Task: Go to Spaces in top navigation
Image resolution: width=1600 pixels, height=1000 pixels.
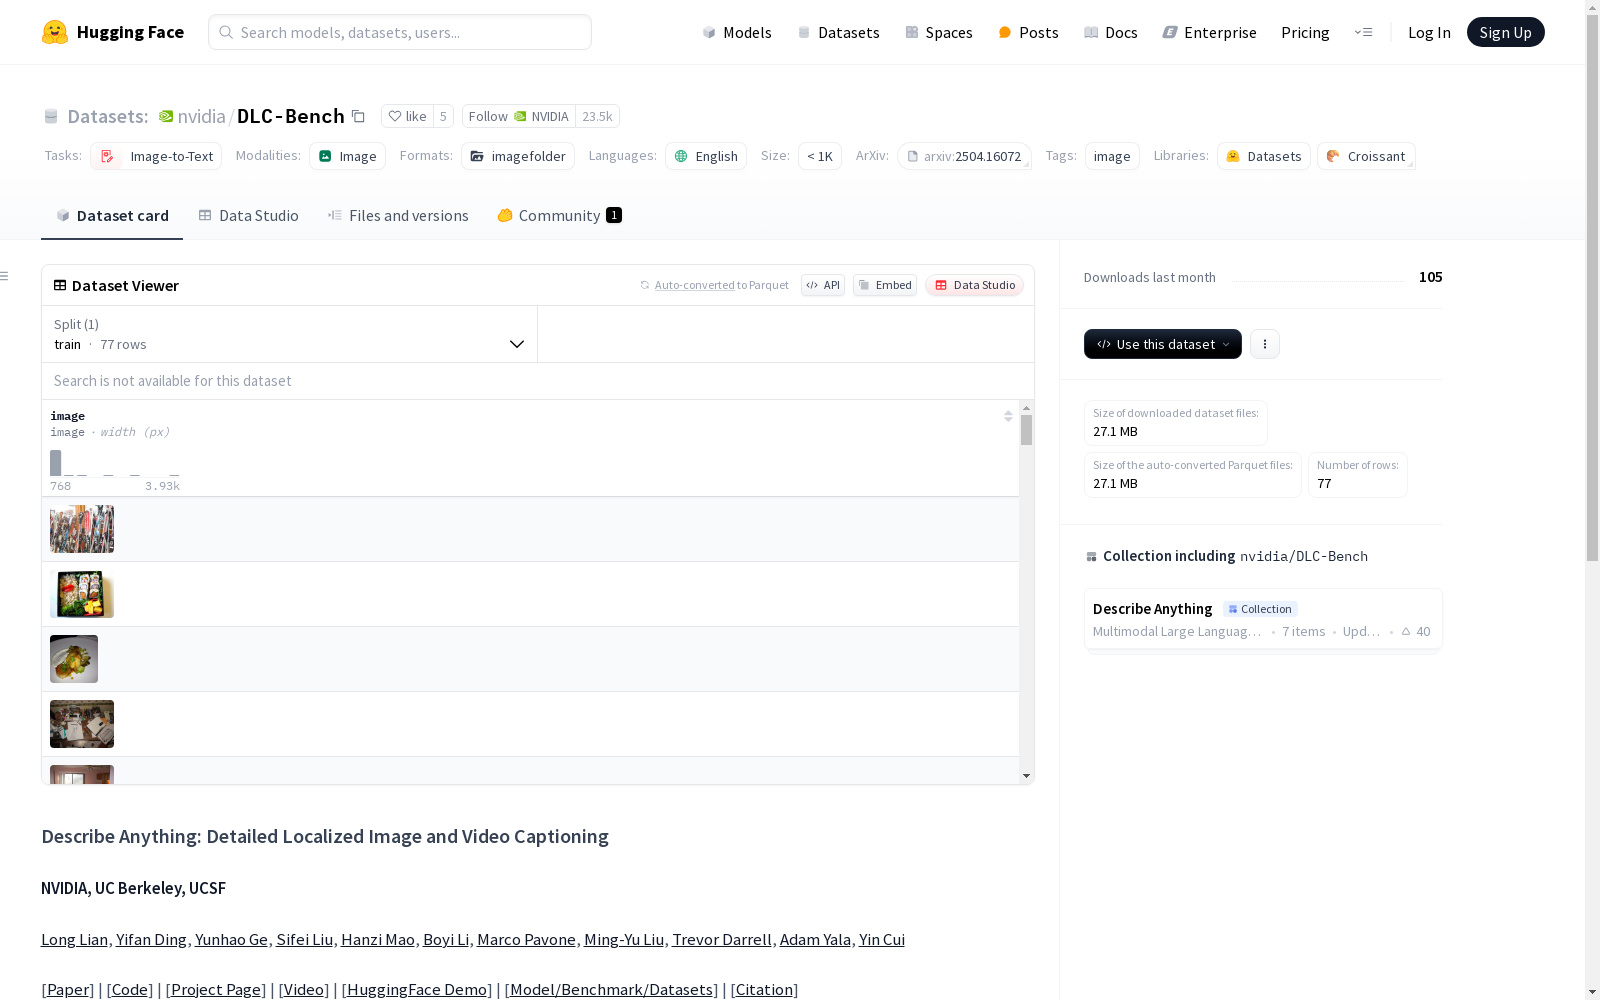Action: click(x=939, y=32)
